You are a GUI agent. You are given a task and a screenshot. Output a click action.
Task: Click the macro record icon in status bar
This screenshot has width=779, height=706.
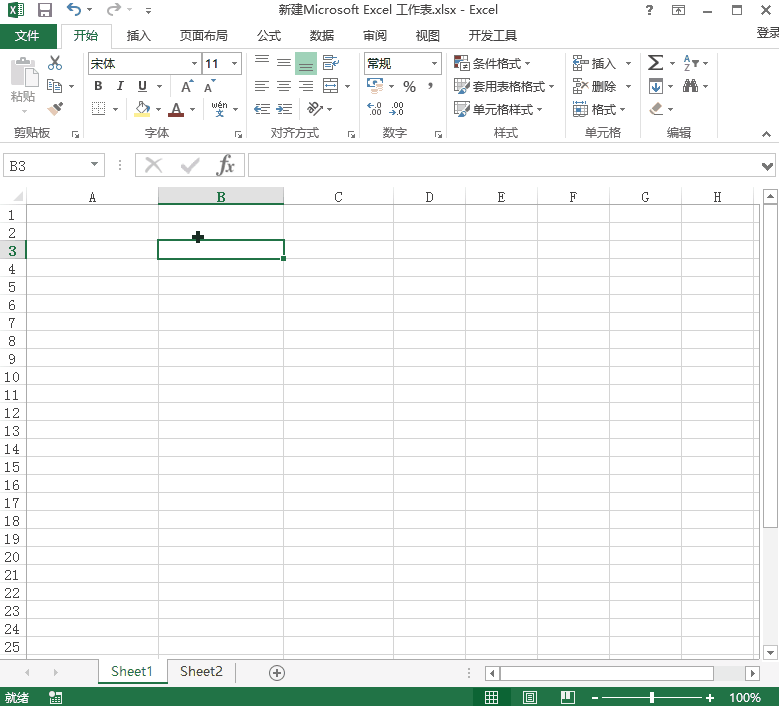pyautogui.click(x=56, y=697)
